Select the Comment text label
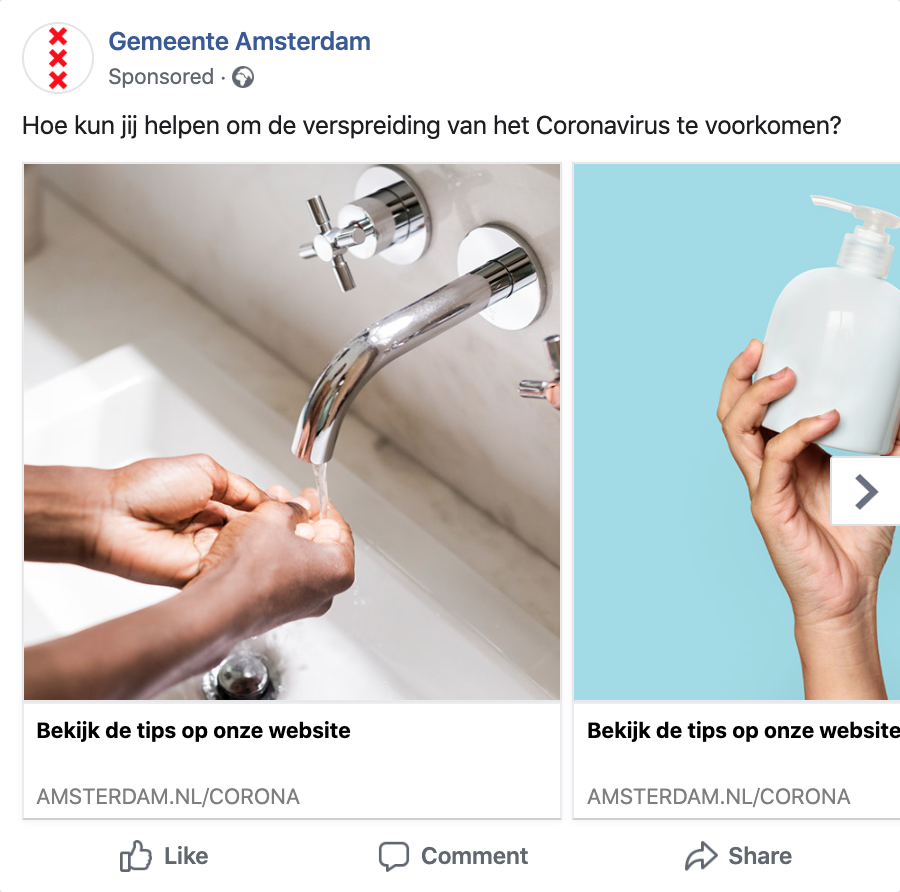 [x=474, y=856]
